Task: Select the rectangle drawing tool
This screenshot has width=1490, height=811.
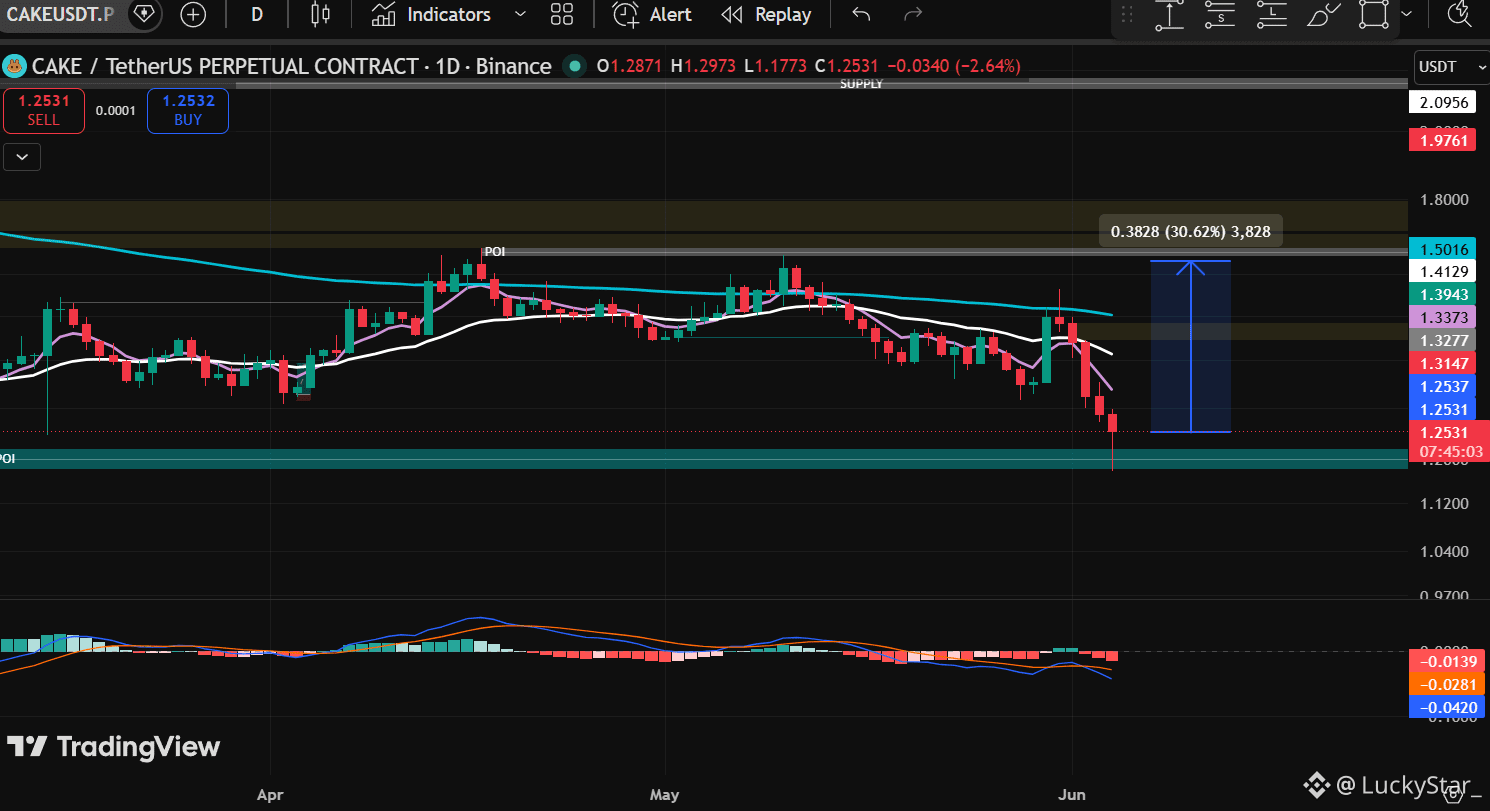Action: click(x=1374, y=14)
